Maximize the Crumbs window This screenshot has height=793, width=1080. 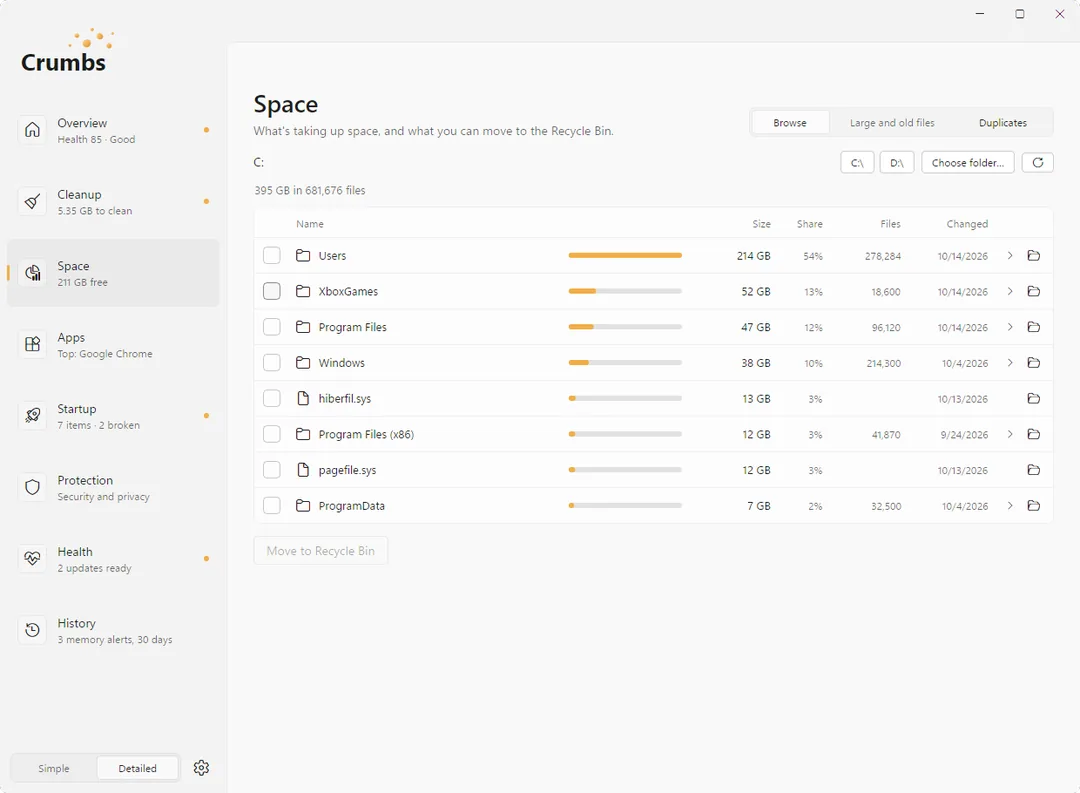pyautogui.click(x=1019, y=14)
